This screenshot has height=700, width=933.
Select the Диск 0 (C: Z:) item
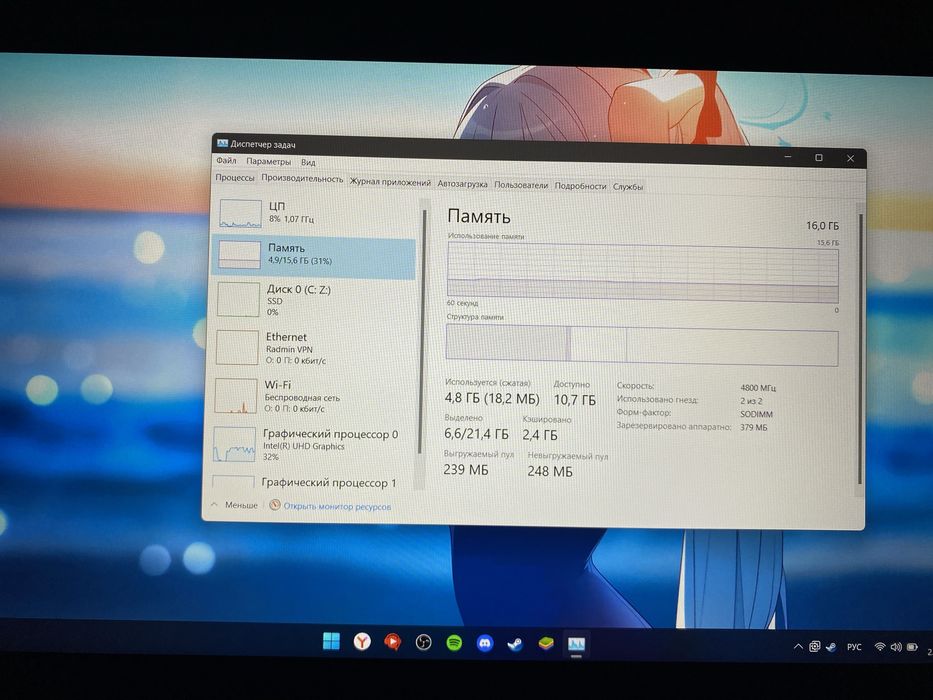point(313,299)
